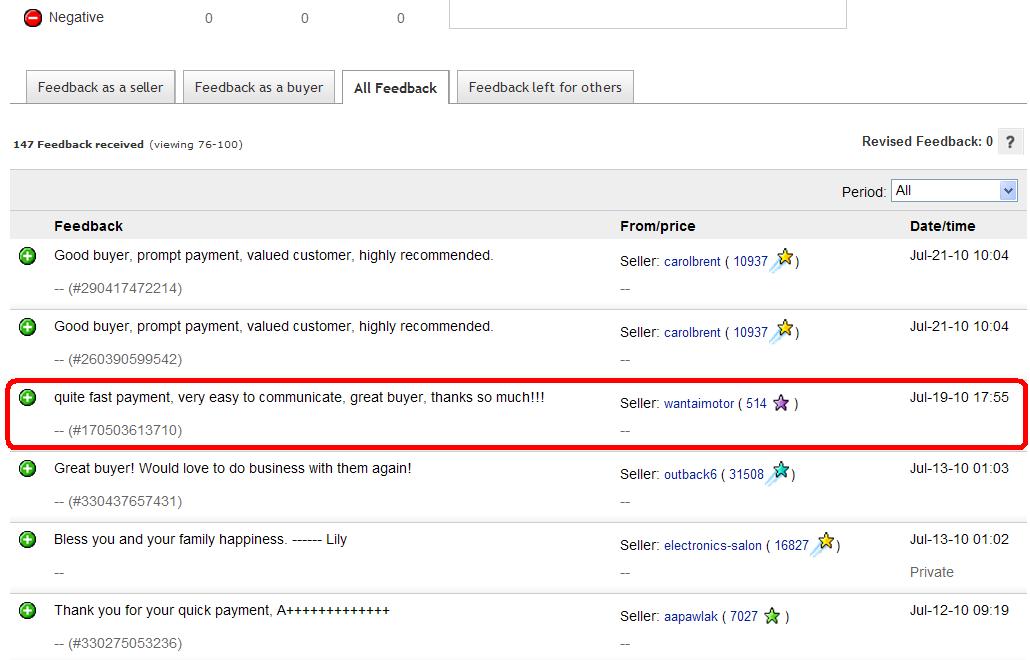1030x660 pixels.
Task: Click the red Negative feedback icon
Action: (33, 17)
